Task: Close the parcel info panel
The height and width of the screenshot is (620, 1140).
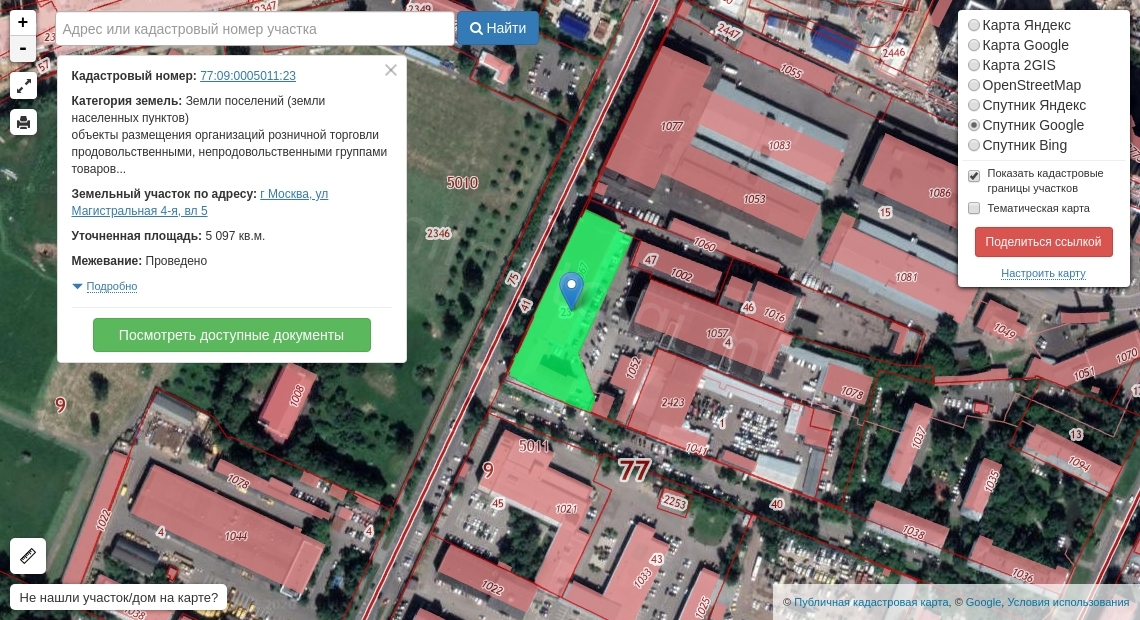Action: (x=391, y=70)
